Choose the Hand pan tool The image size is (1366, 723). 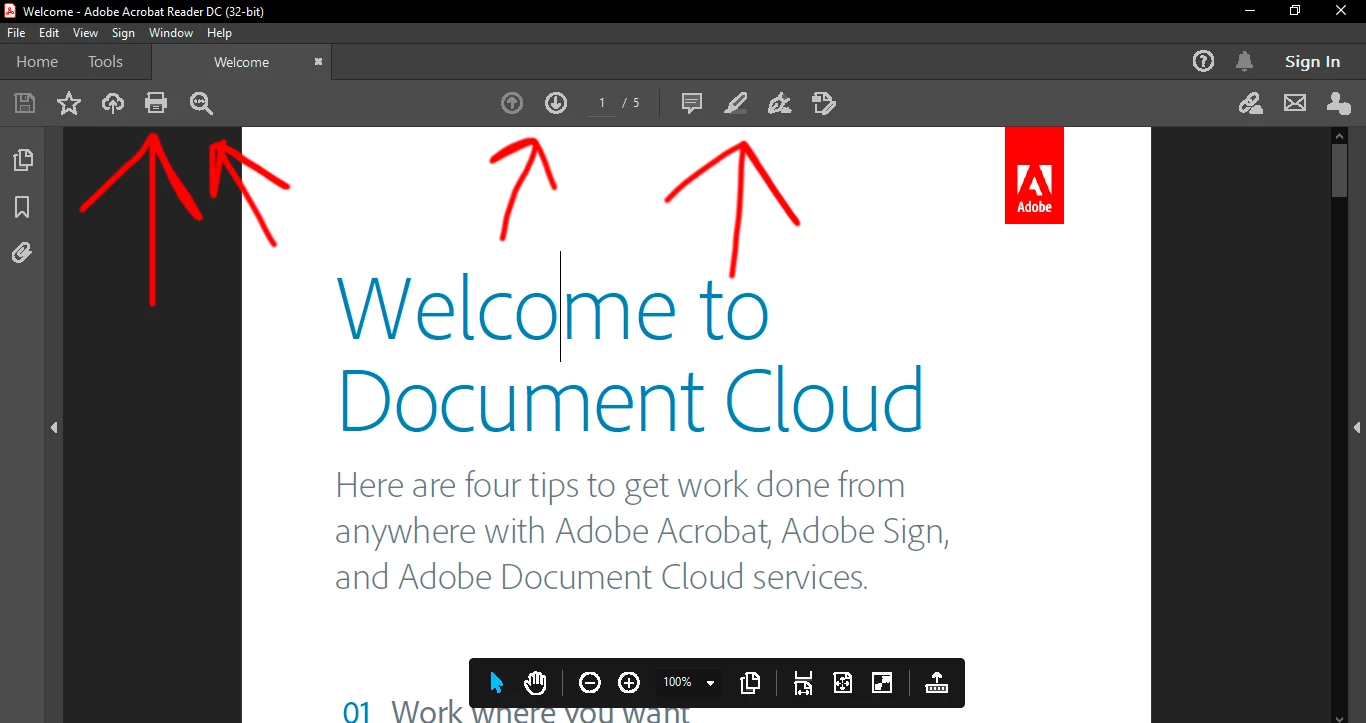point(535,683)
